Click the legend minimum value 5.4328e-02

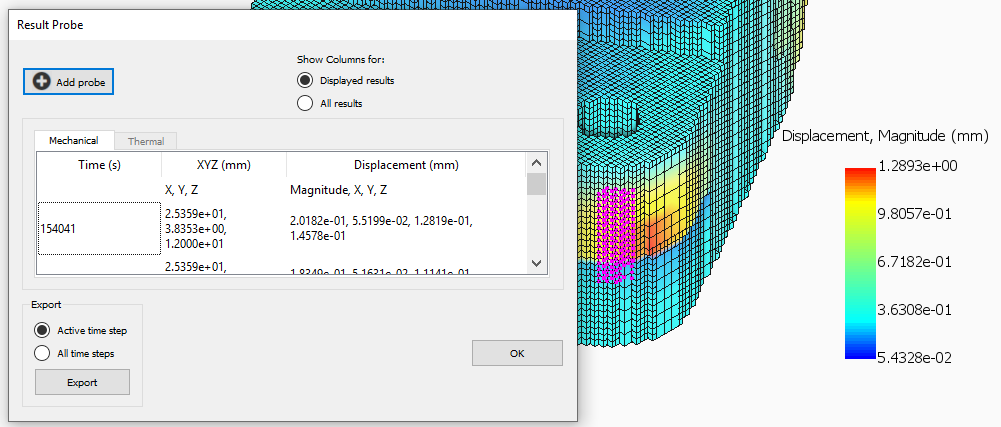(915, 358)
